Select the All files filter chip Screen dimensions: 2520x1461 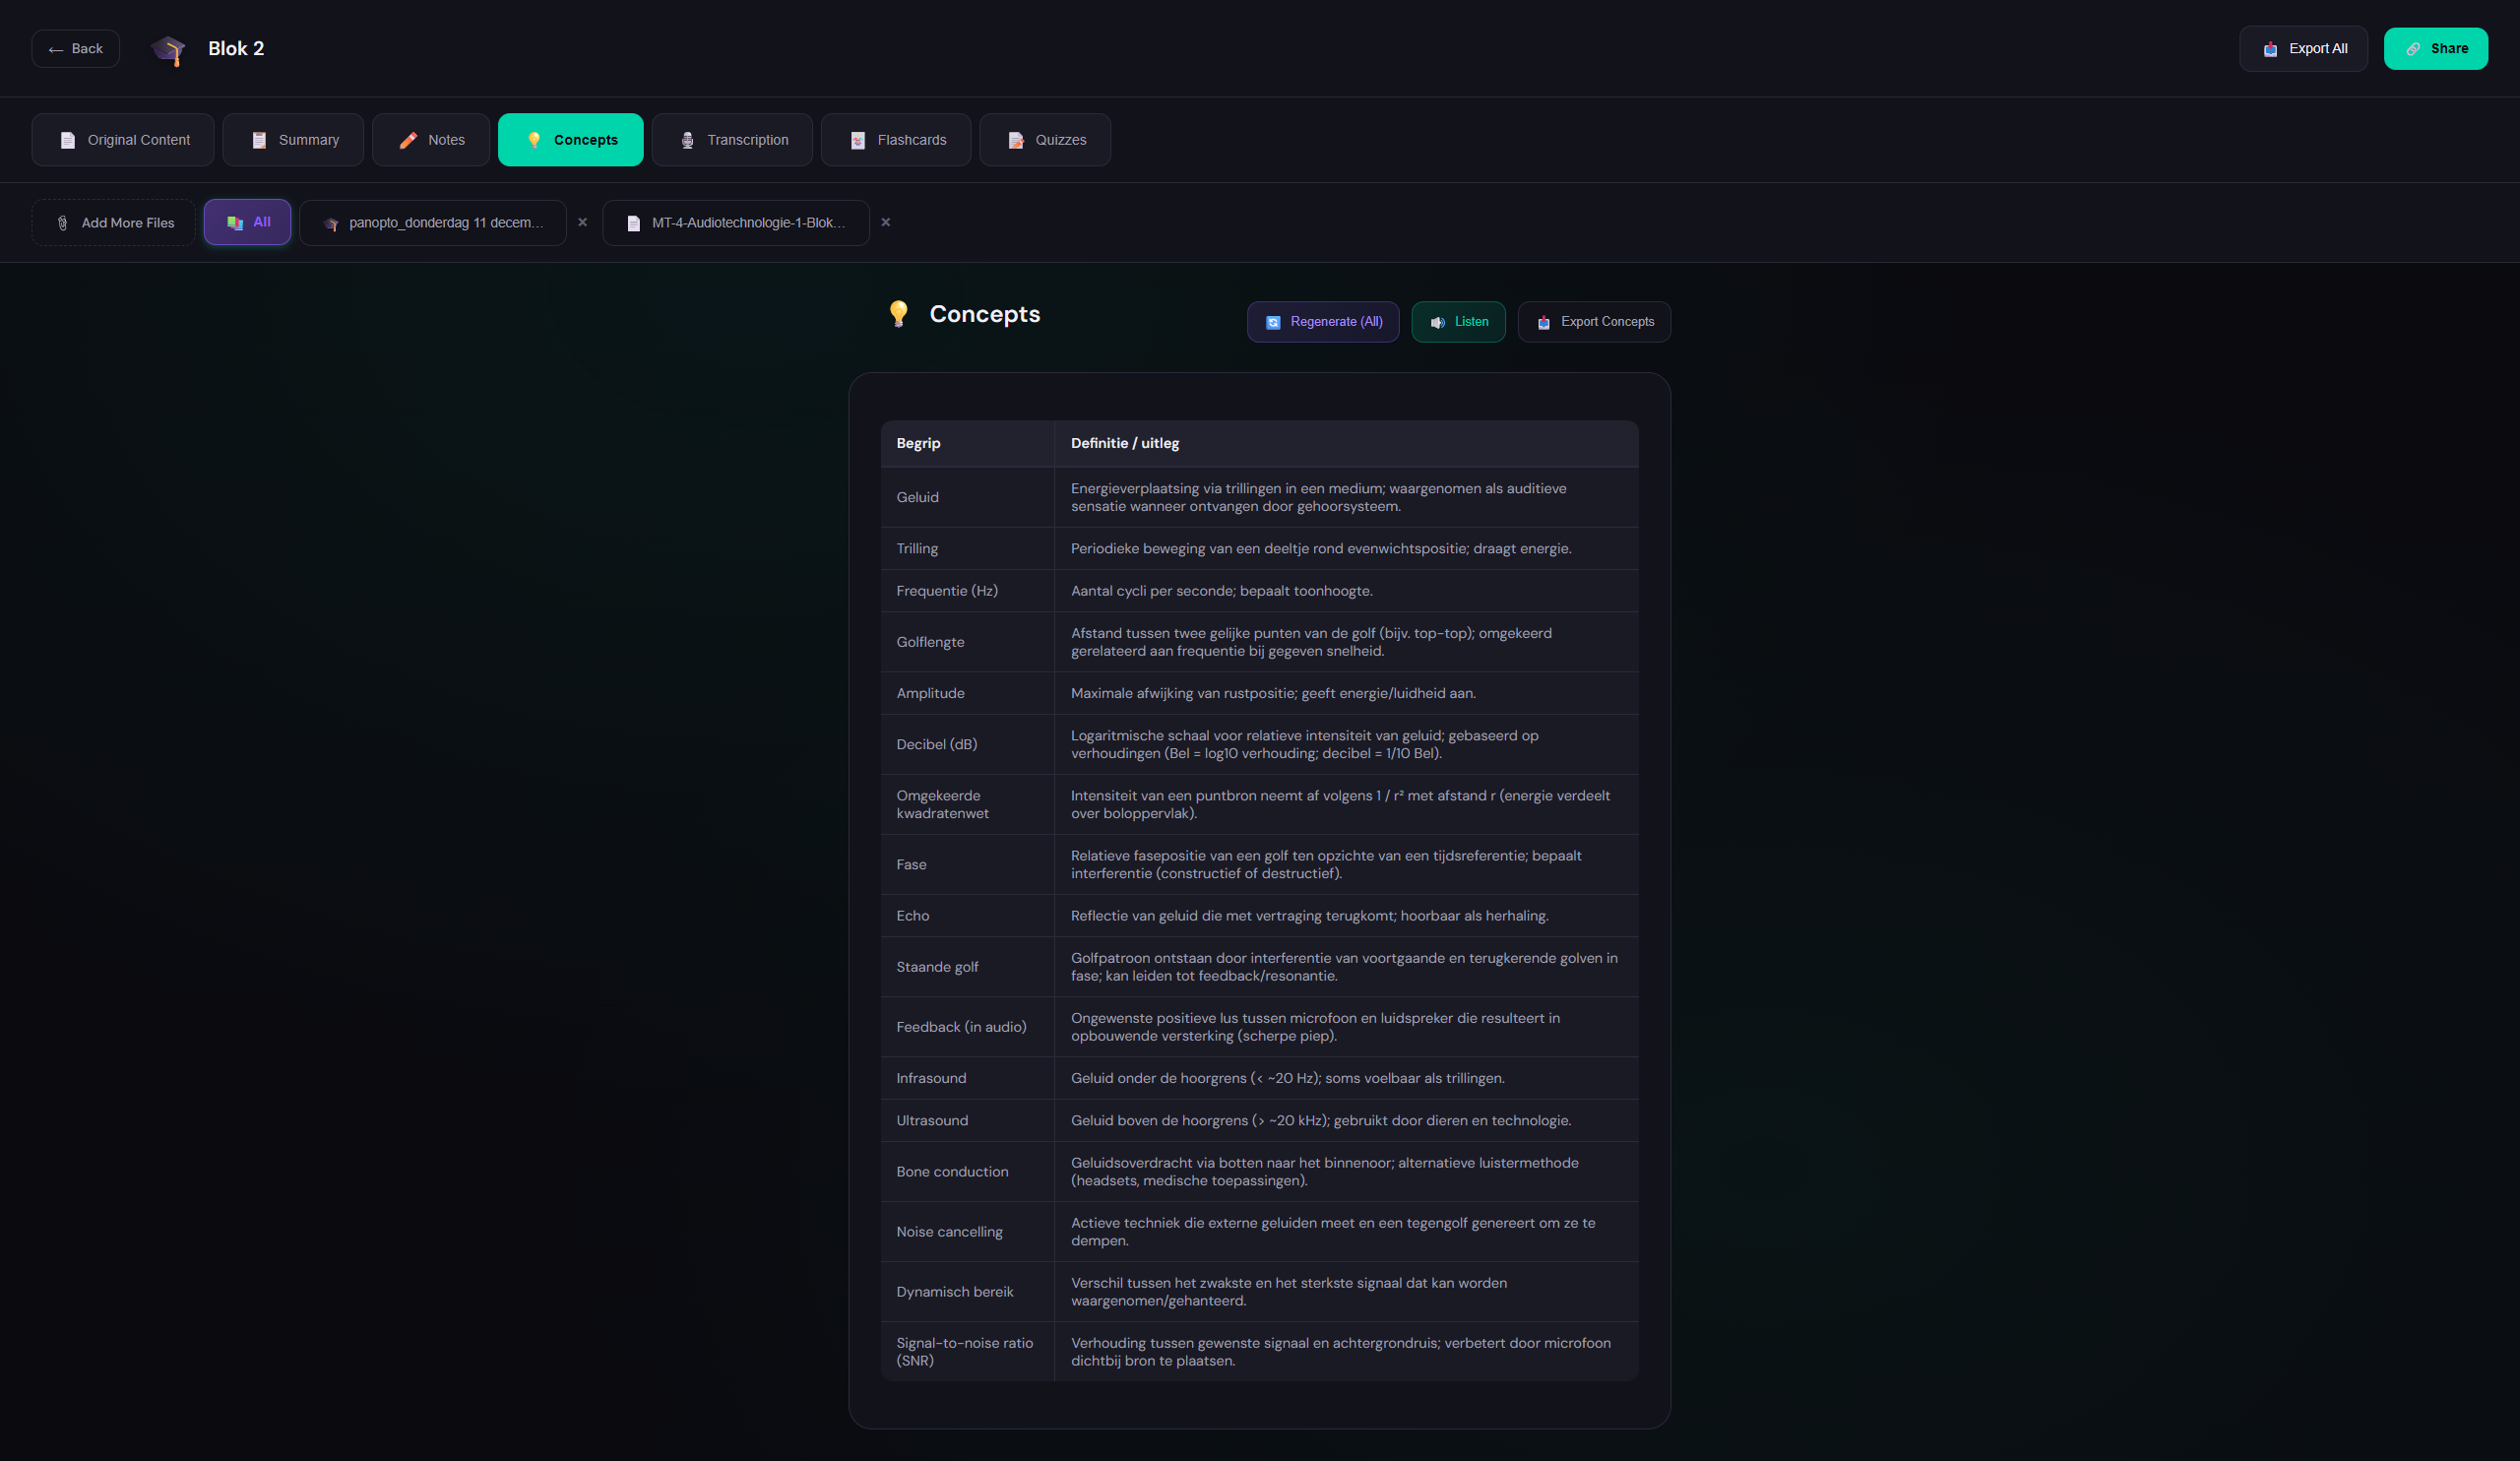[x=248, y=222]
